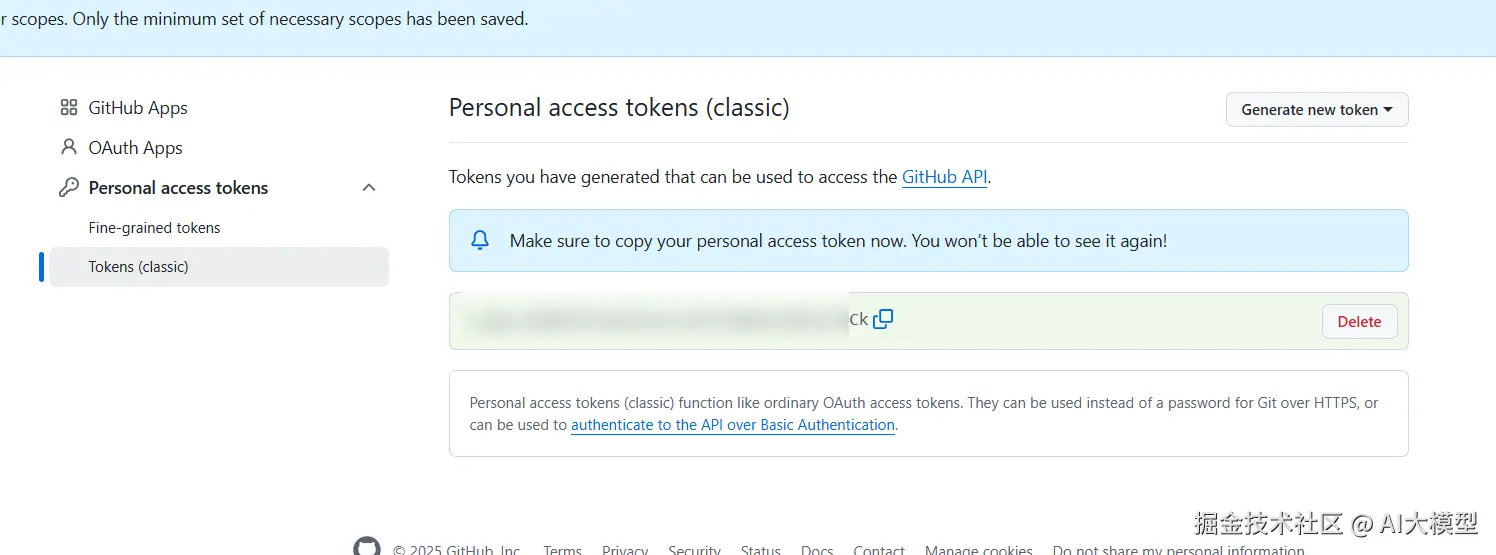Open the GitHub API link
Screen dimensions: 1496x555
pyautogui.click(x=944, y=177)
